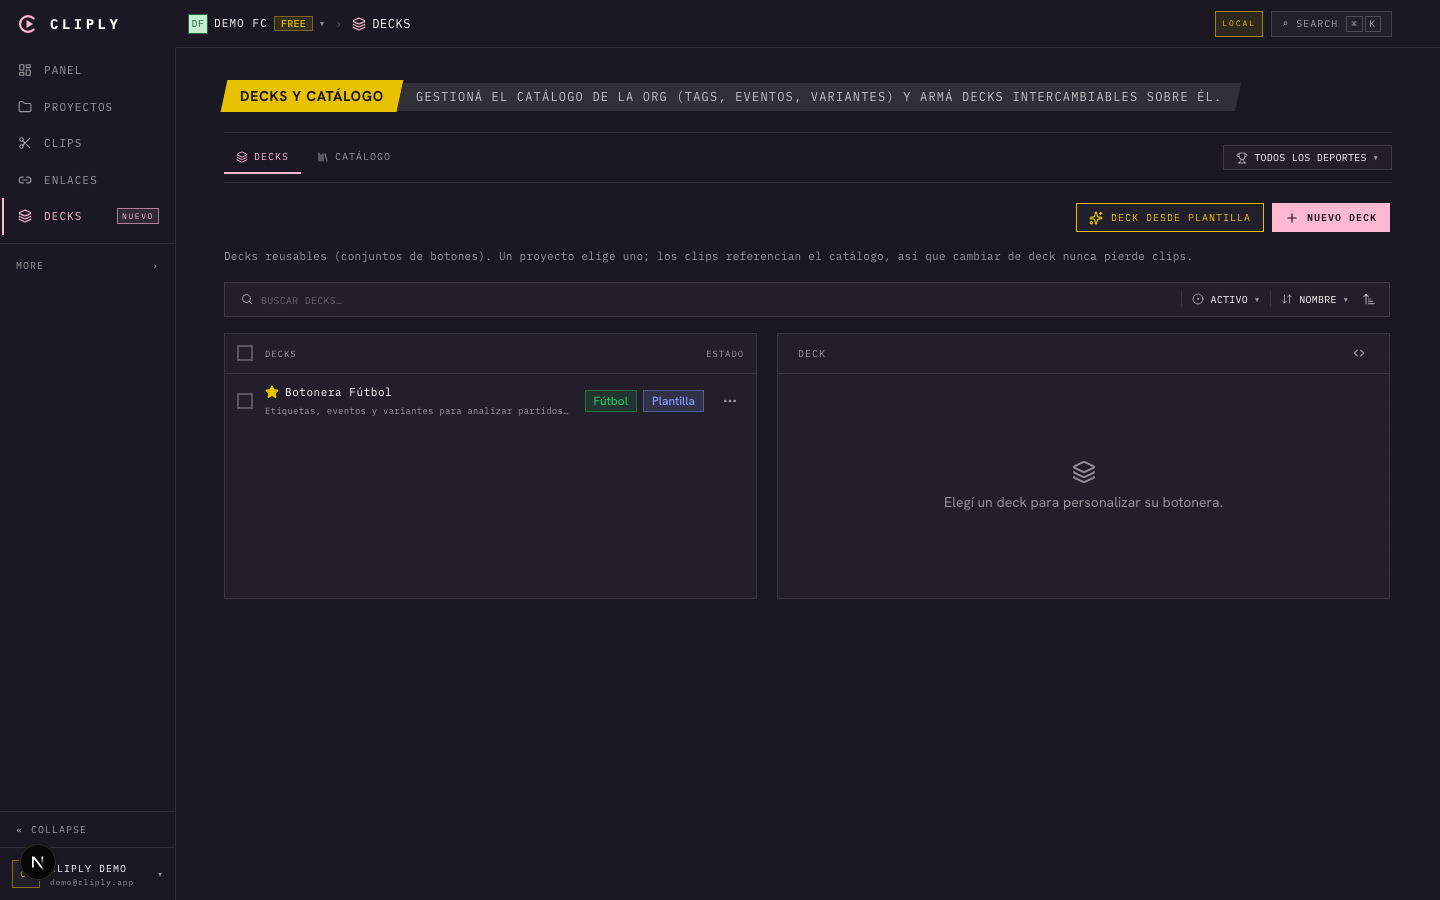1440x900 pixels.
Task: Open the Cliply Demo account menu
Action: 88,874
